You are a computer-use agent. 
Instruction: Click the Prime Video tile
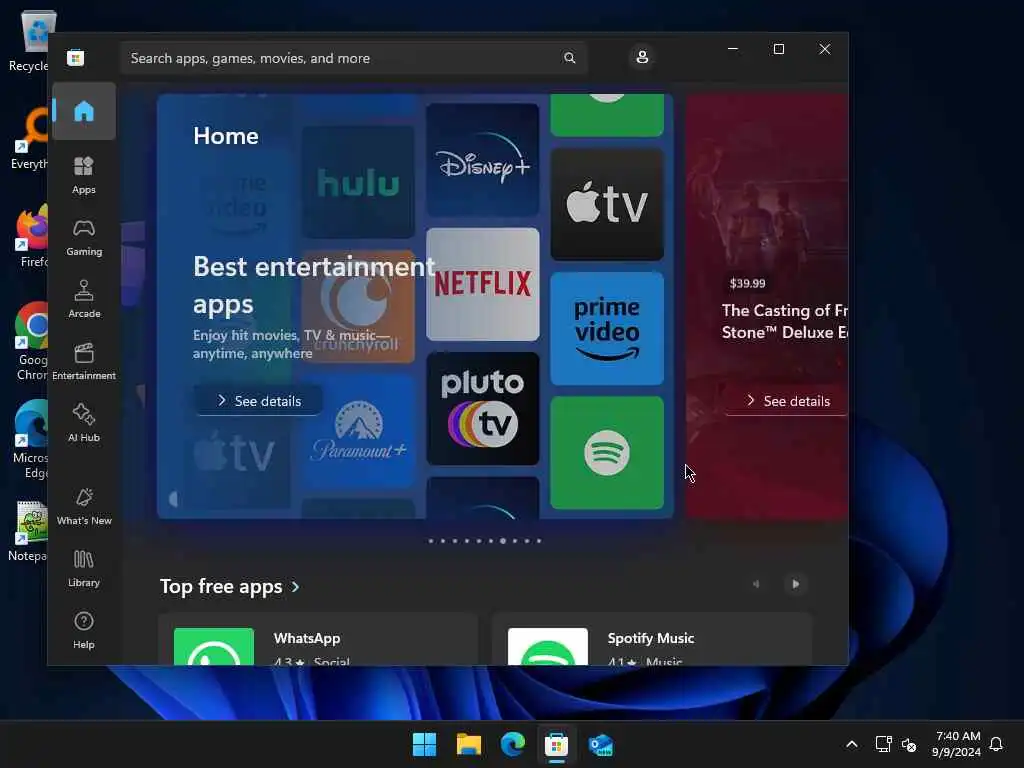pyautogui.click(x=607, y=328)
